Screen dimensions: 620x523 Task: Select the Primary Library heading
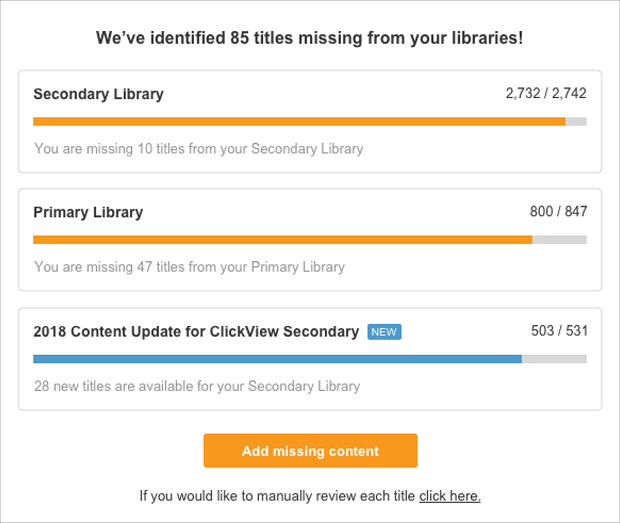tap(88, 212)
